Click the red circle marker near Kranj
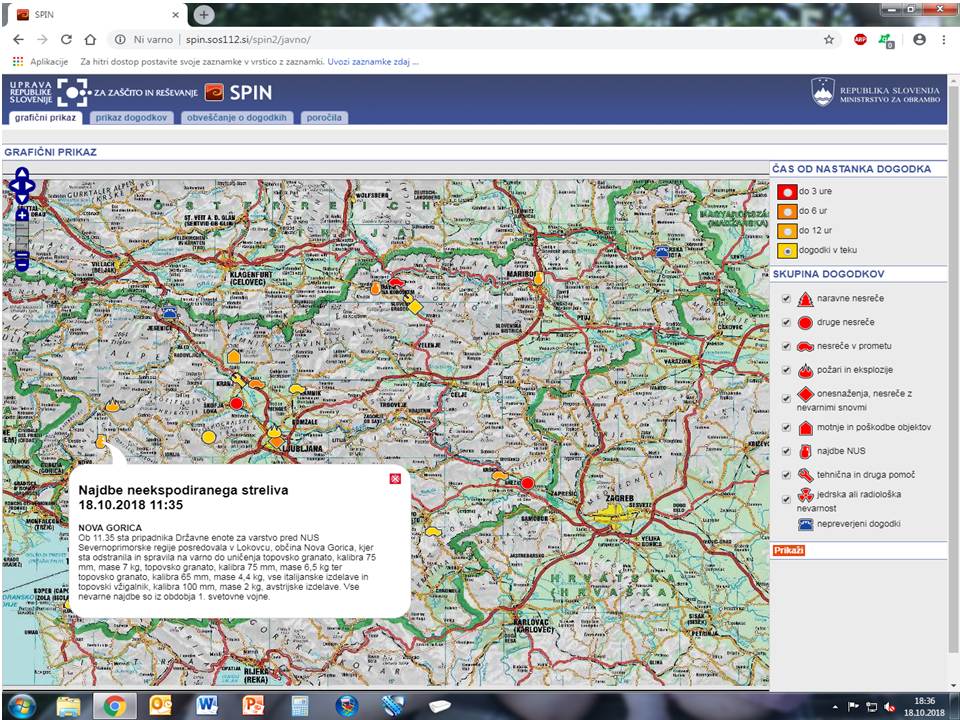Screen dimensions: 960x720 (x=236, y=403)
